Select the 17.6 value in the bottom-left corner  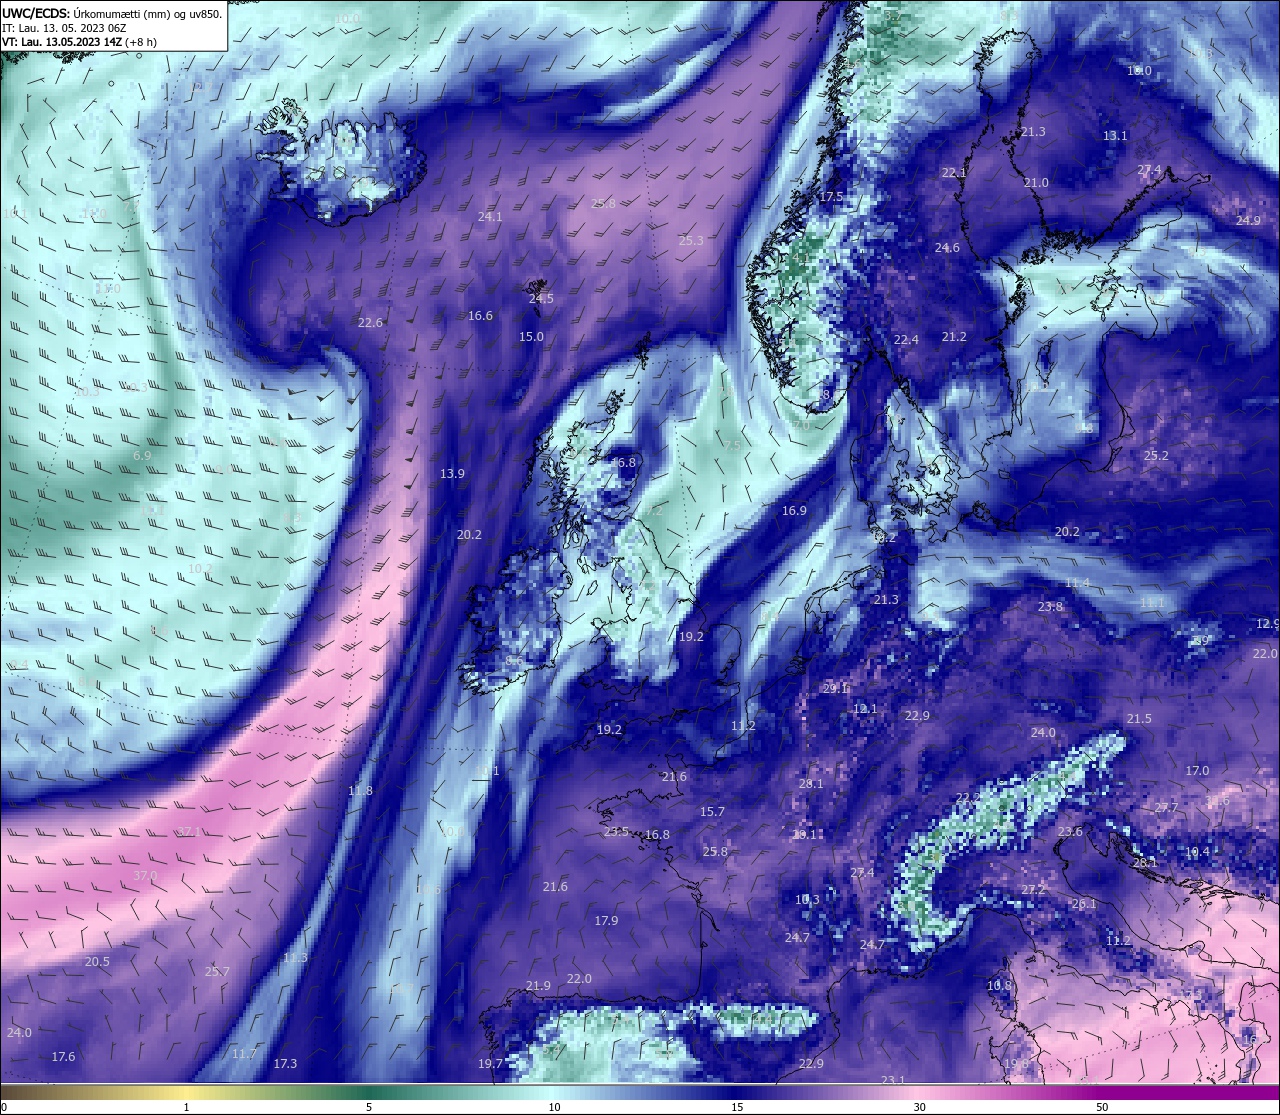[63, 1057]
